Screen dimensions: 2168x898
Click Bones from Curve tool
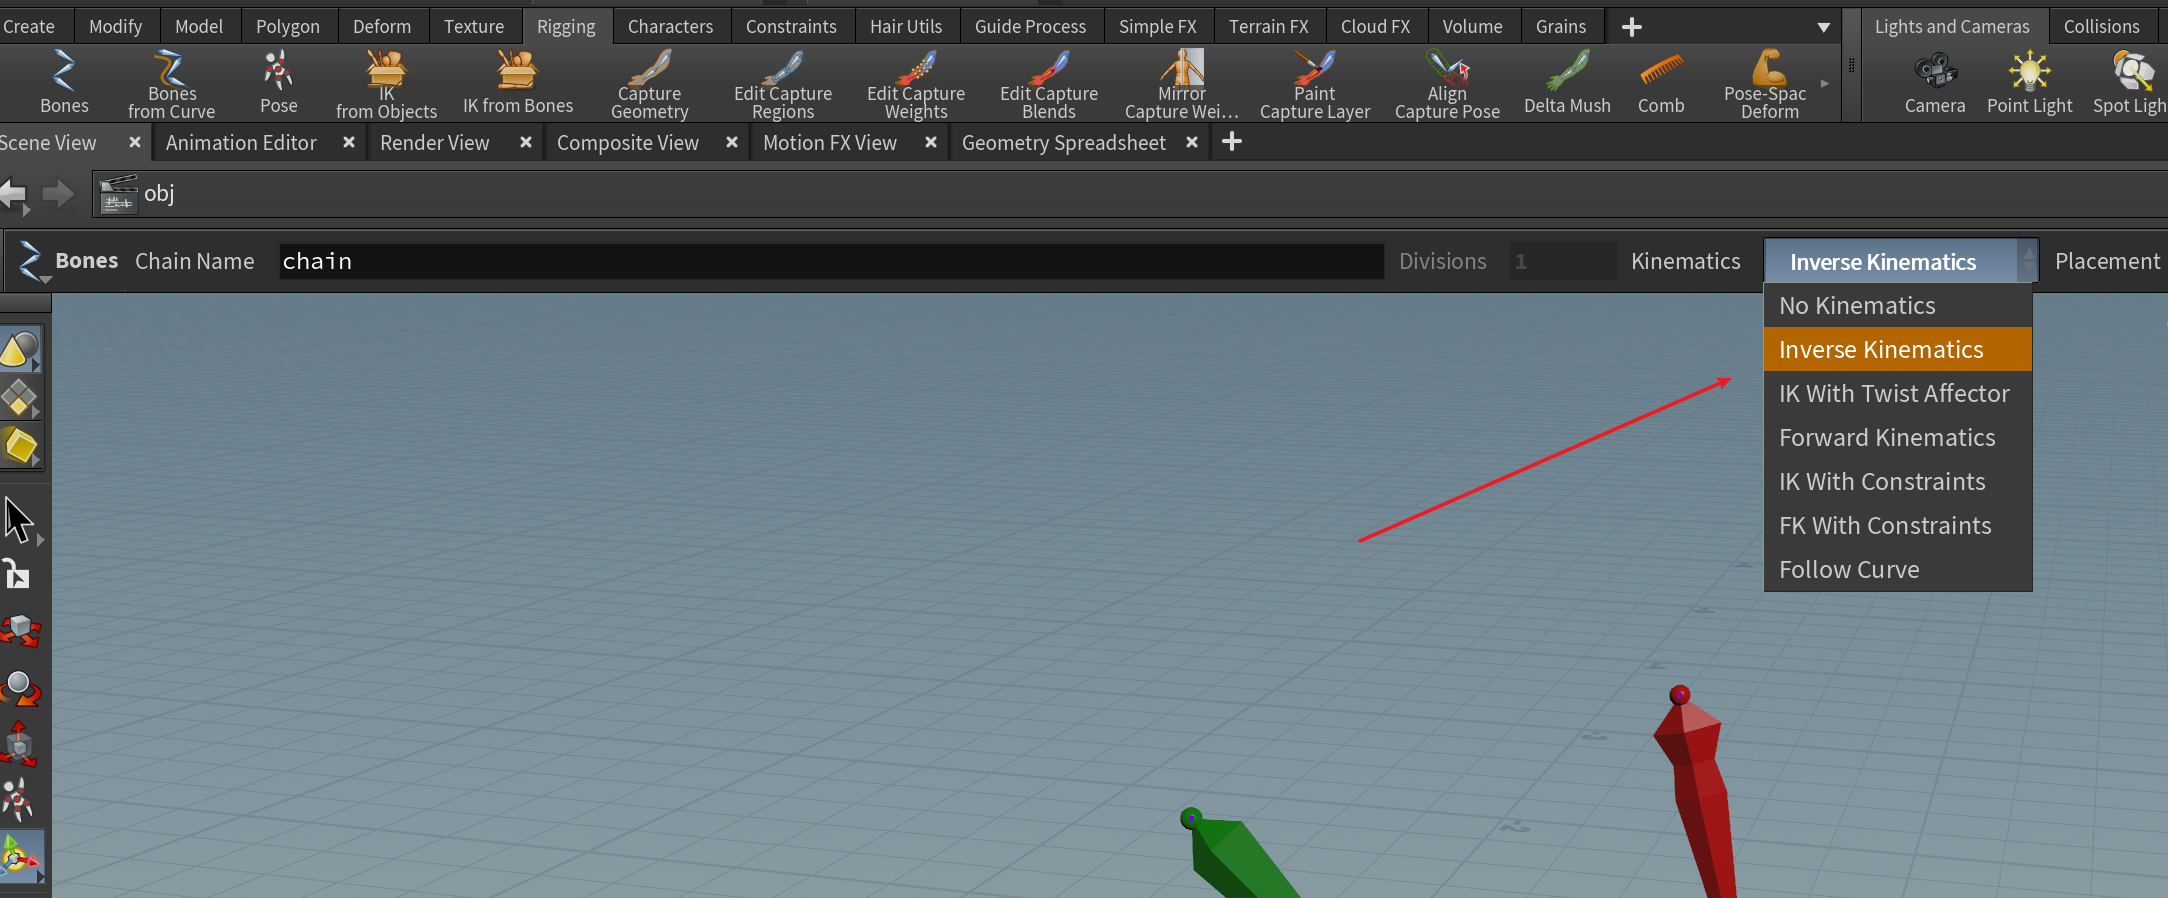click(x=171, y=84)
